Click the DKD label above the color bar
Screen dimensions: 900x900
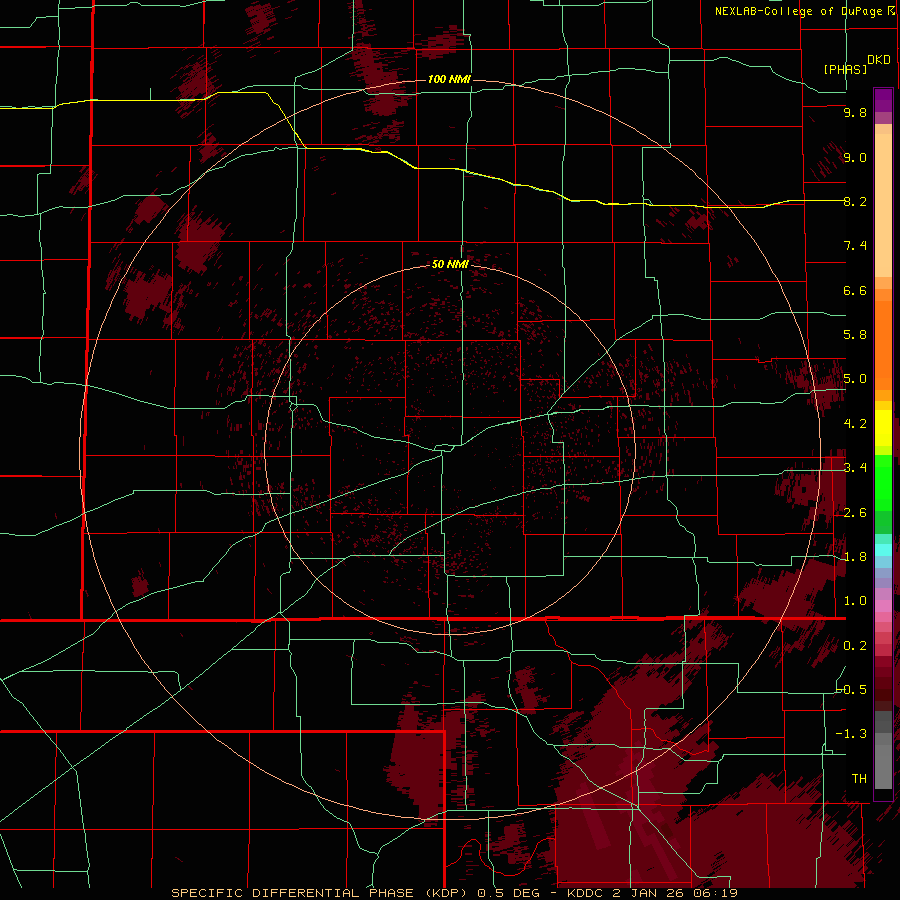tap(879, 59)
